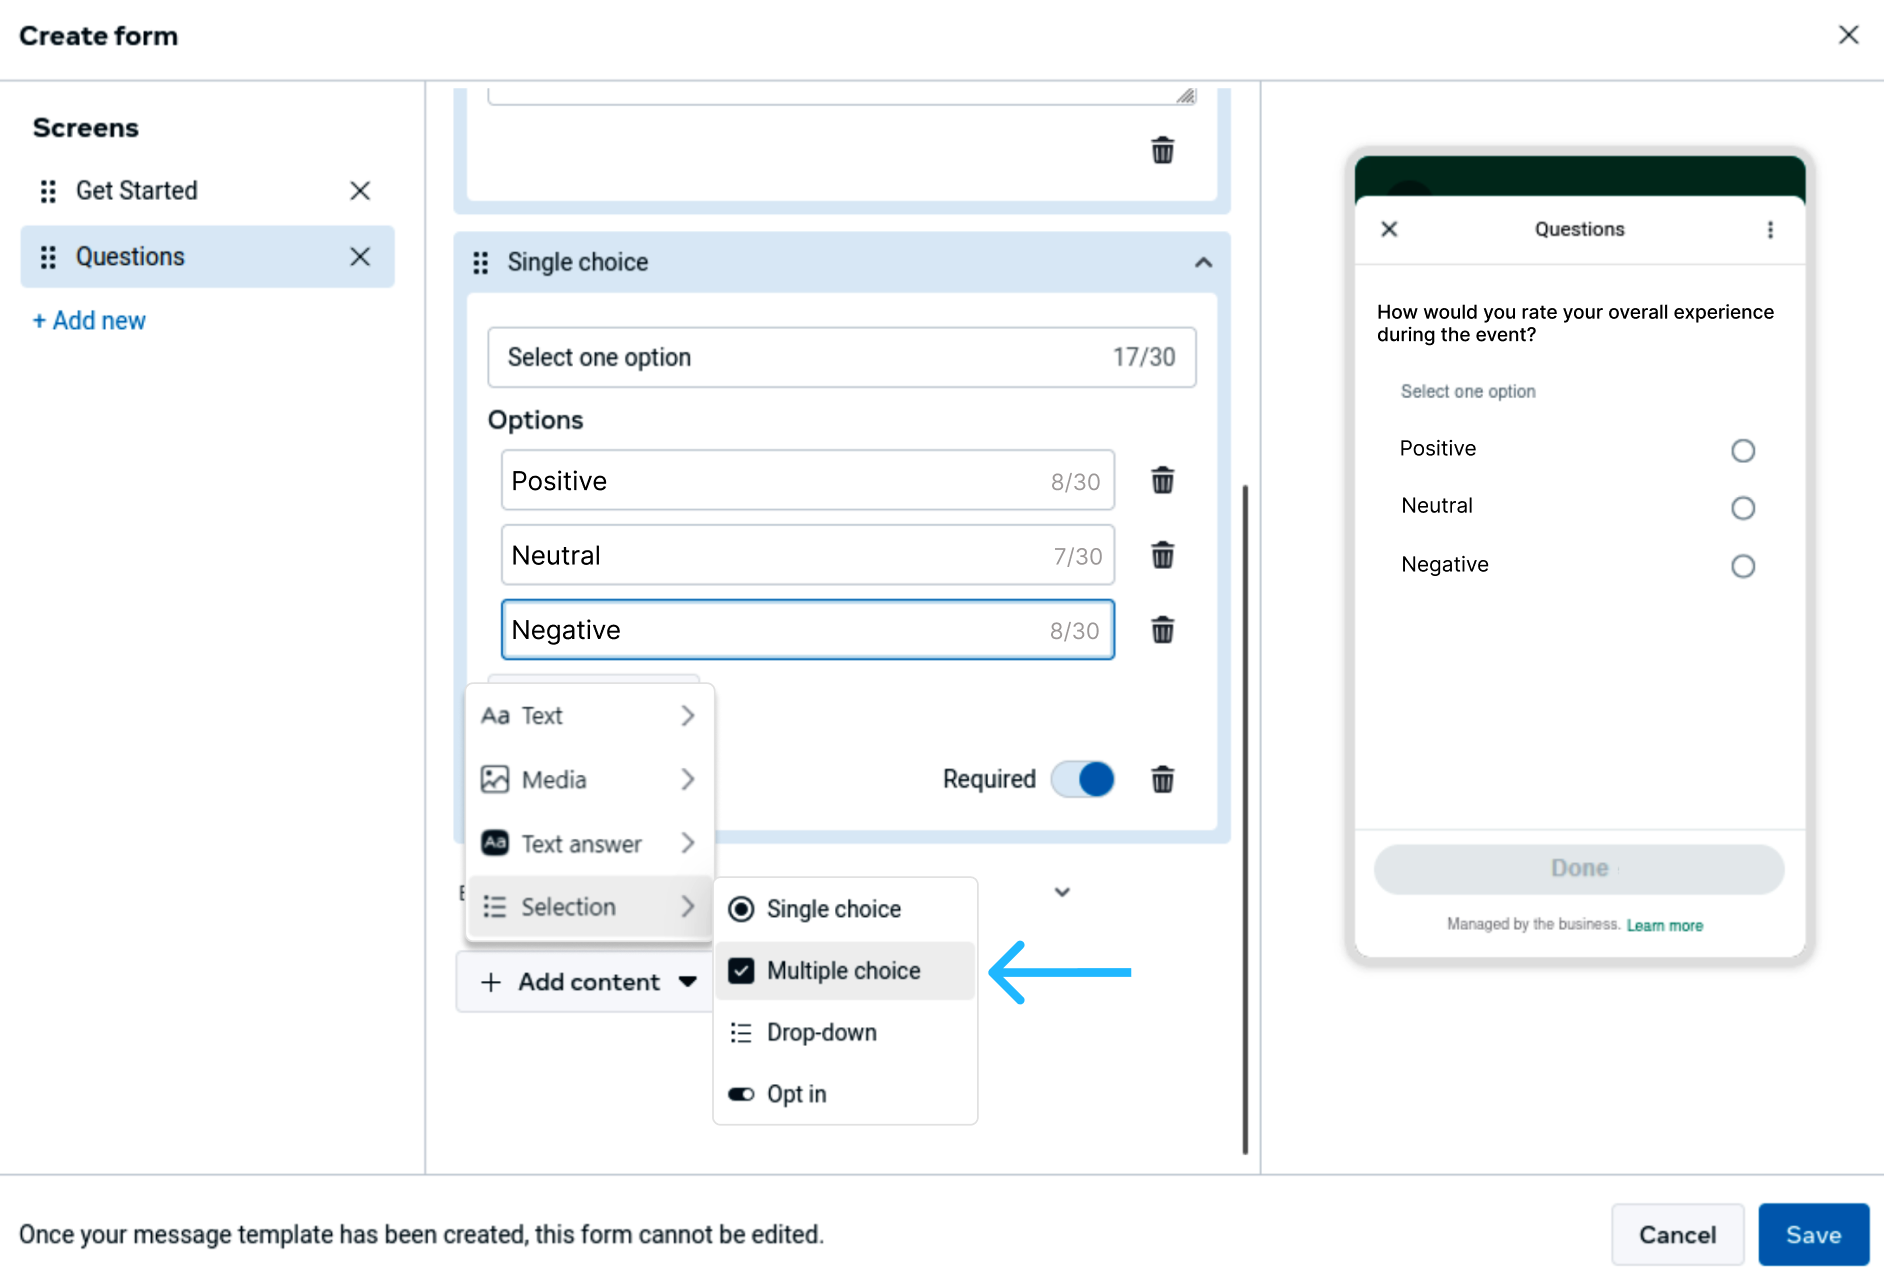The height and width of the screenshot is (1272, 1884).
Task: Expand the Text answer submenu arrow
Action: tap(688, 843)
